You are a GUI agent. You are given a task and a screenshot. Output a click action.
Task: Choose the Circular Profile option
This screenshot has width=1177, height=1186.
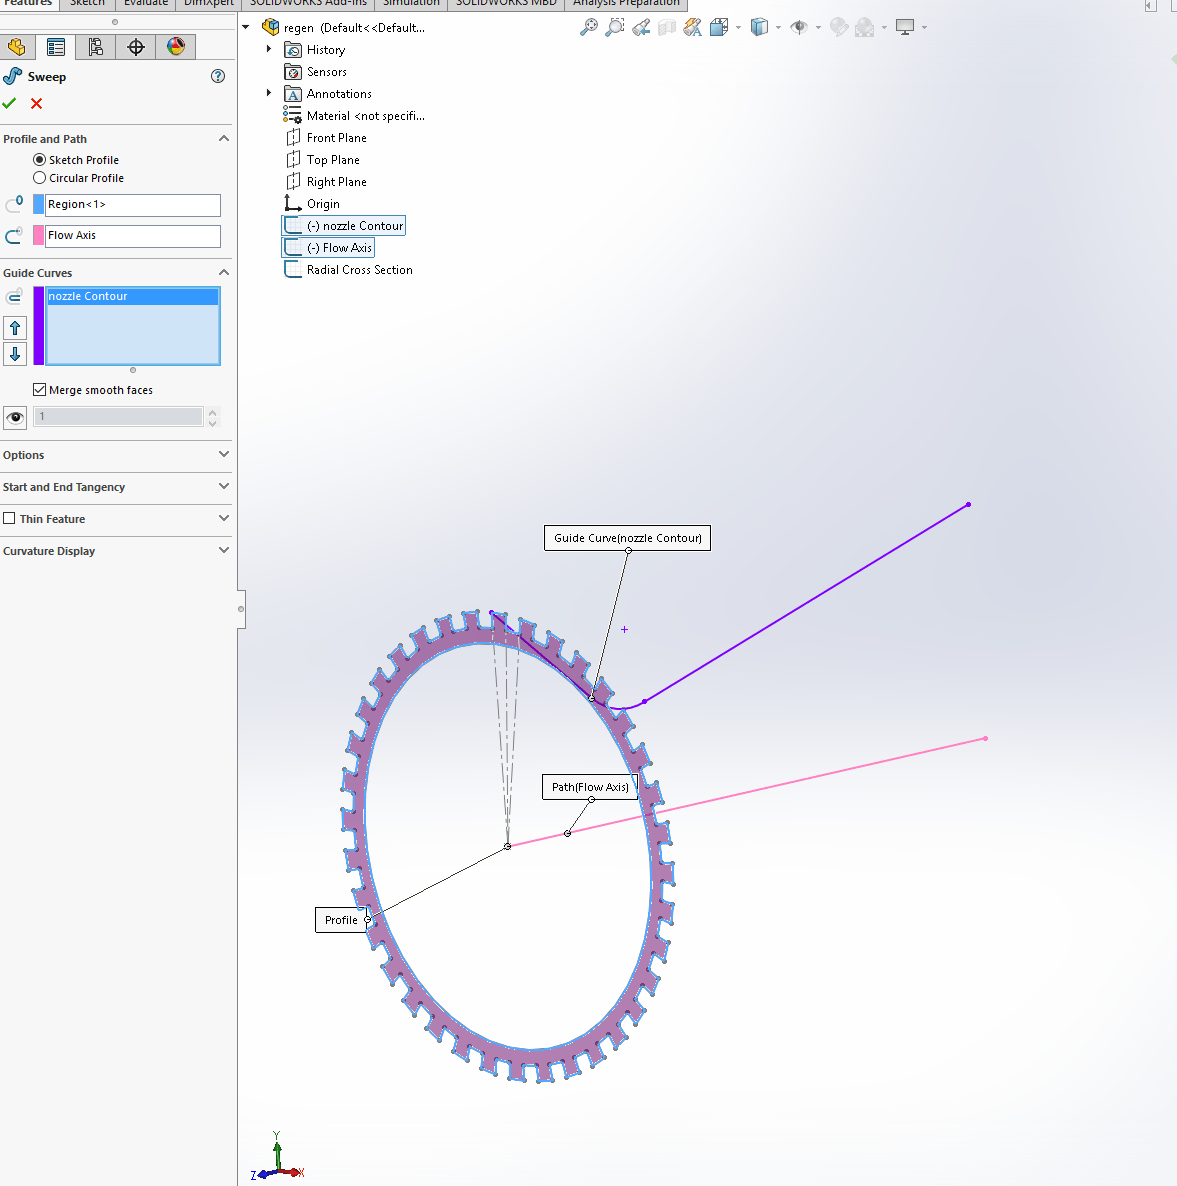38,178
